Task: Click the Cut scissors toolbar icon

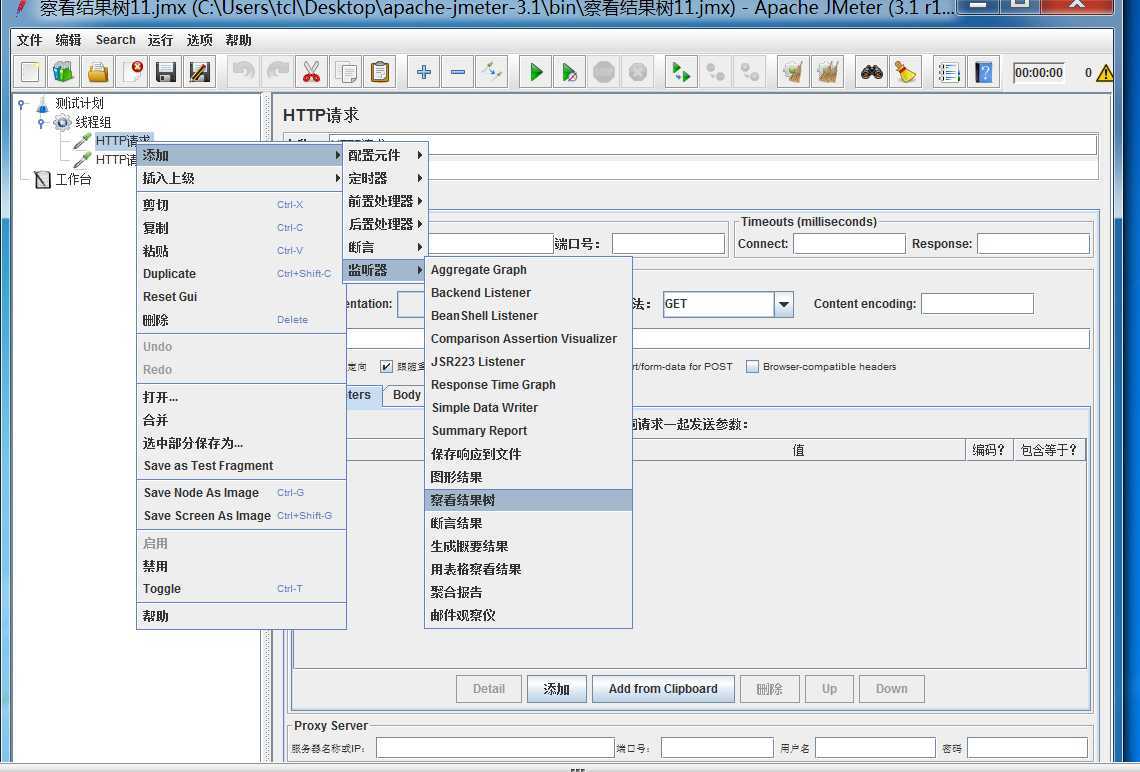Action: click(311, 72)
